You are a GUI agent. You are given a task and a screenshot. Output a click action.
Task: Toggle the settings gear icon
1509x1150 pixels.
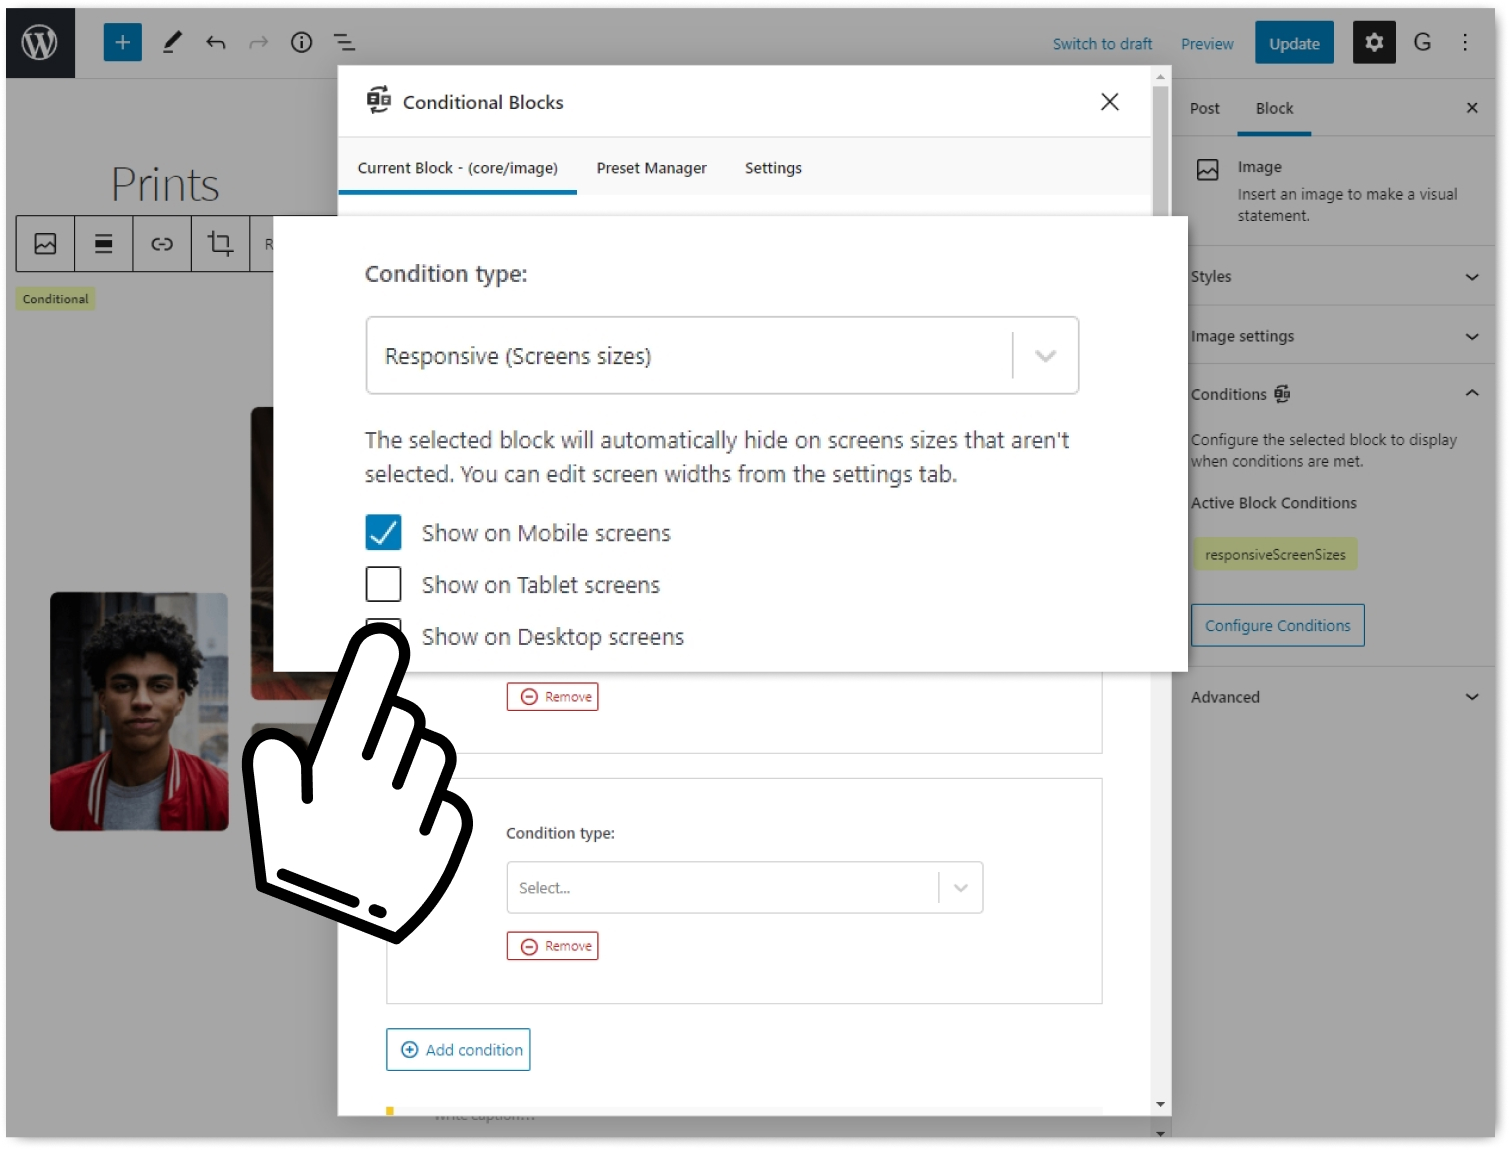[x=1374, y=43]
